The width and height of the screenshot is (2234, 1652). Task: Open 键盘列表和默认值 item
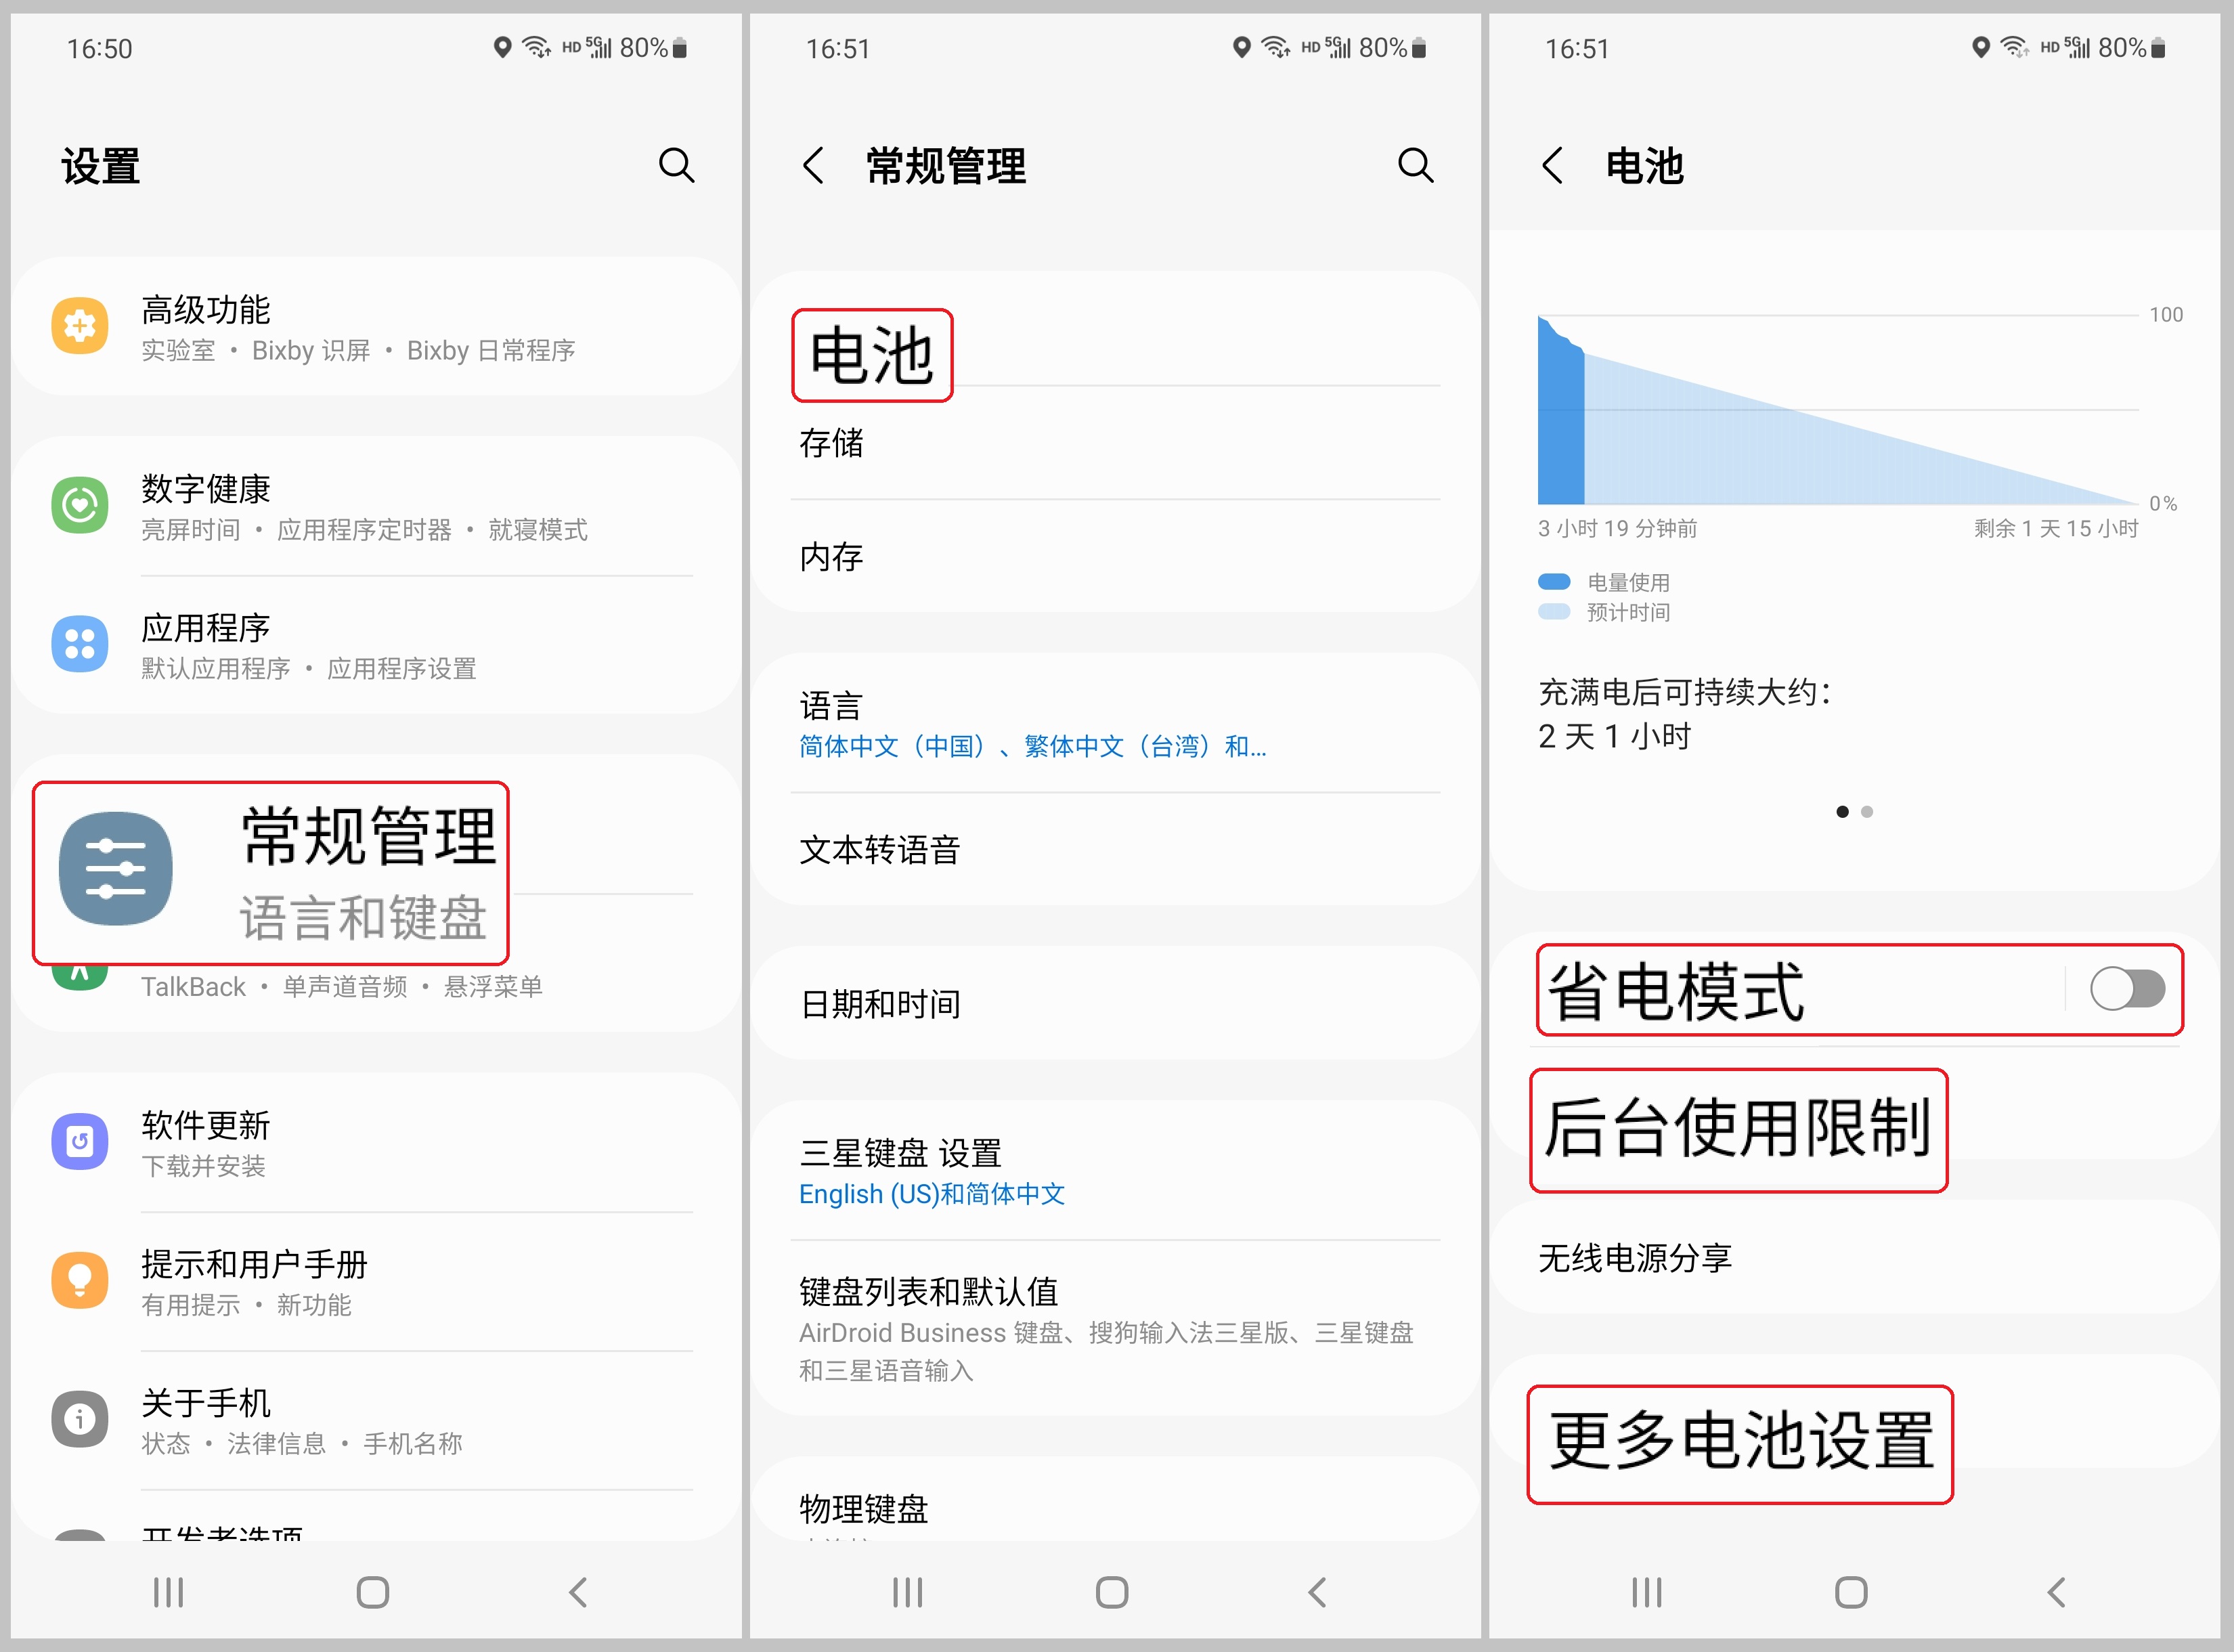[1114, 1328]
